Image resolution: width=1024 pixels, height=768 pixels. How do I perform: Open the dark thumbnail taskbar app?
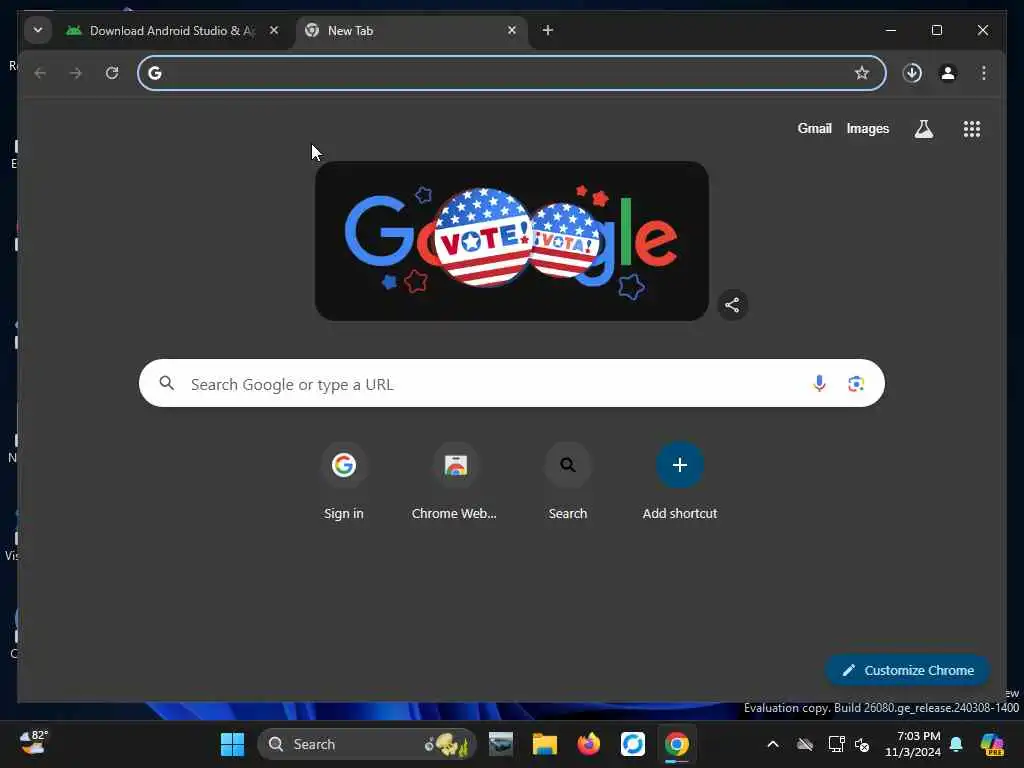(x=501, y=744)
